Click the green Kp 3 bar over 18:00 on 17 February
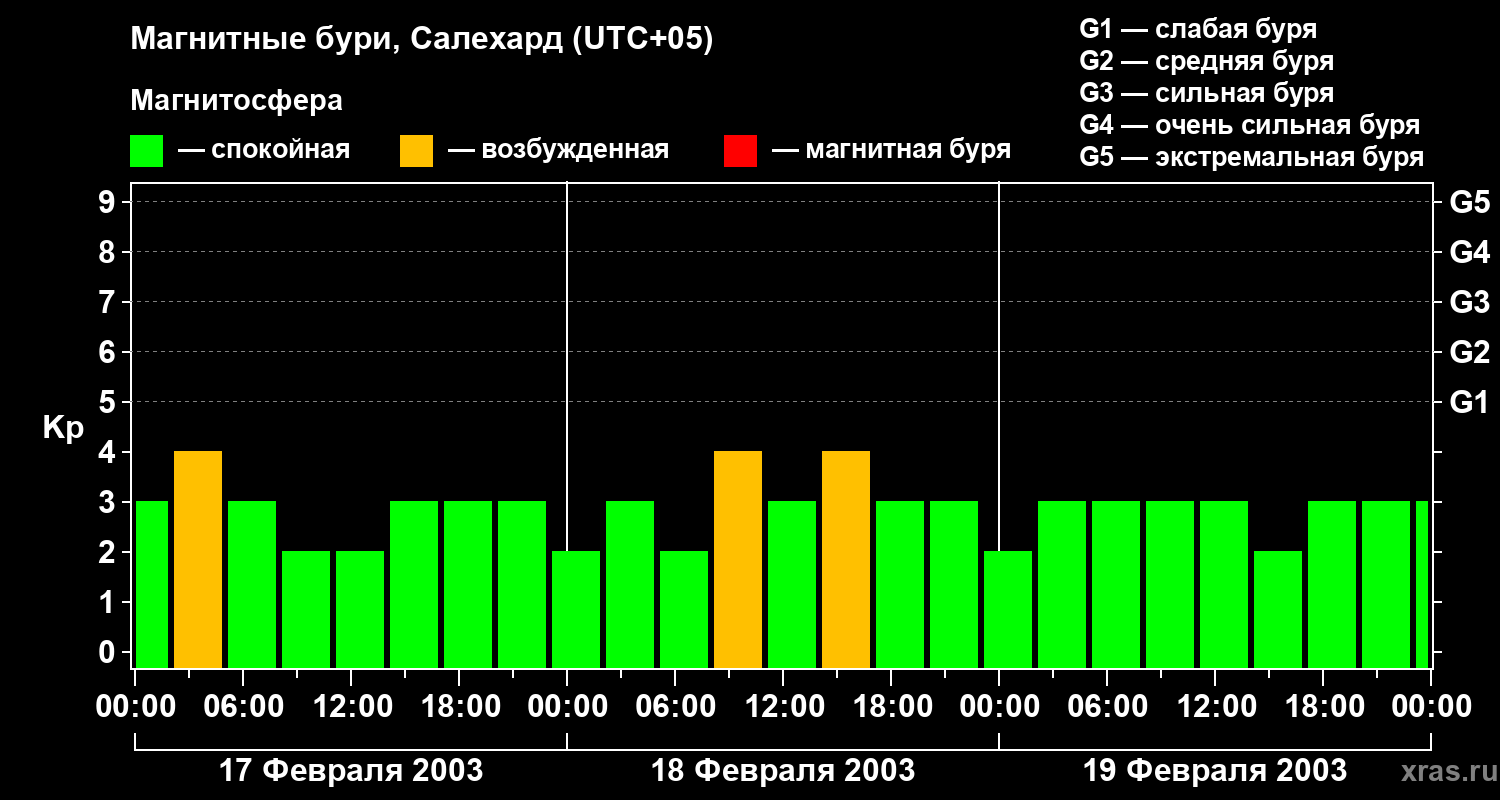Screen dimensions: 1500x800 click(468, 585)
